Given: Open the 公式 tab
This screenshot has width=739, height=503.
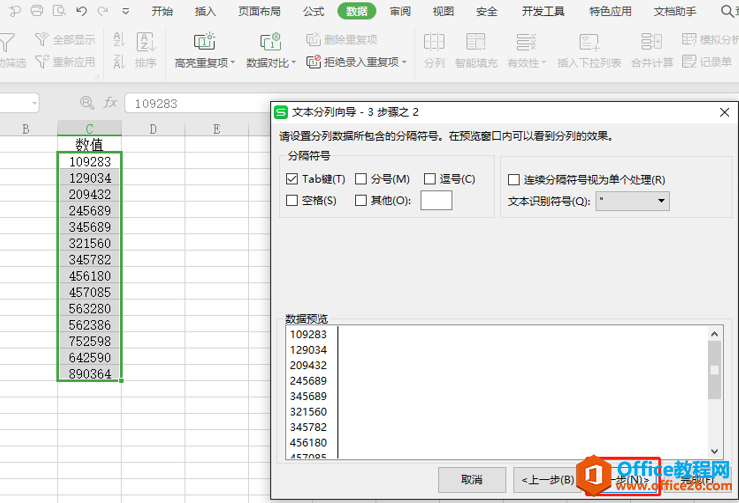Looking at the screenshot, I should 313,11.
